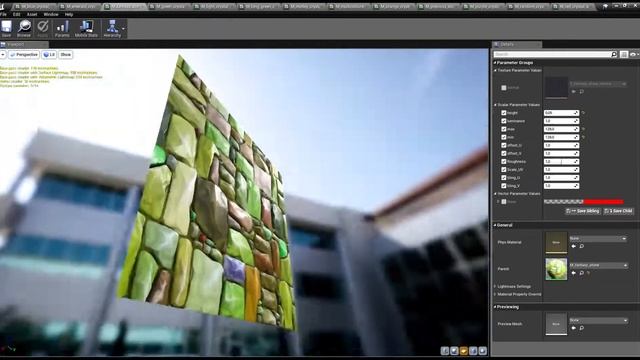
Task: Click the Apply toolbar icon
Action: [x=42, y=29]
